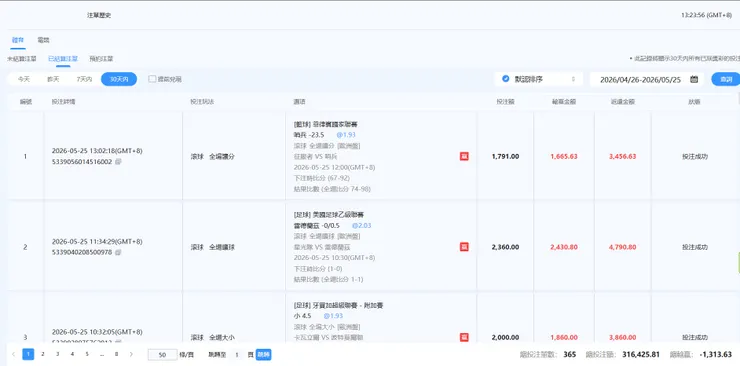The image size is (740, 366).
Task: Click the 返還金額 column header
Action: point(622,101)
